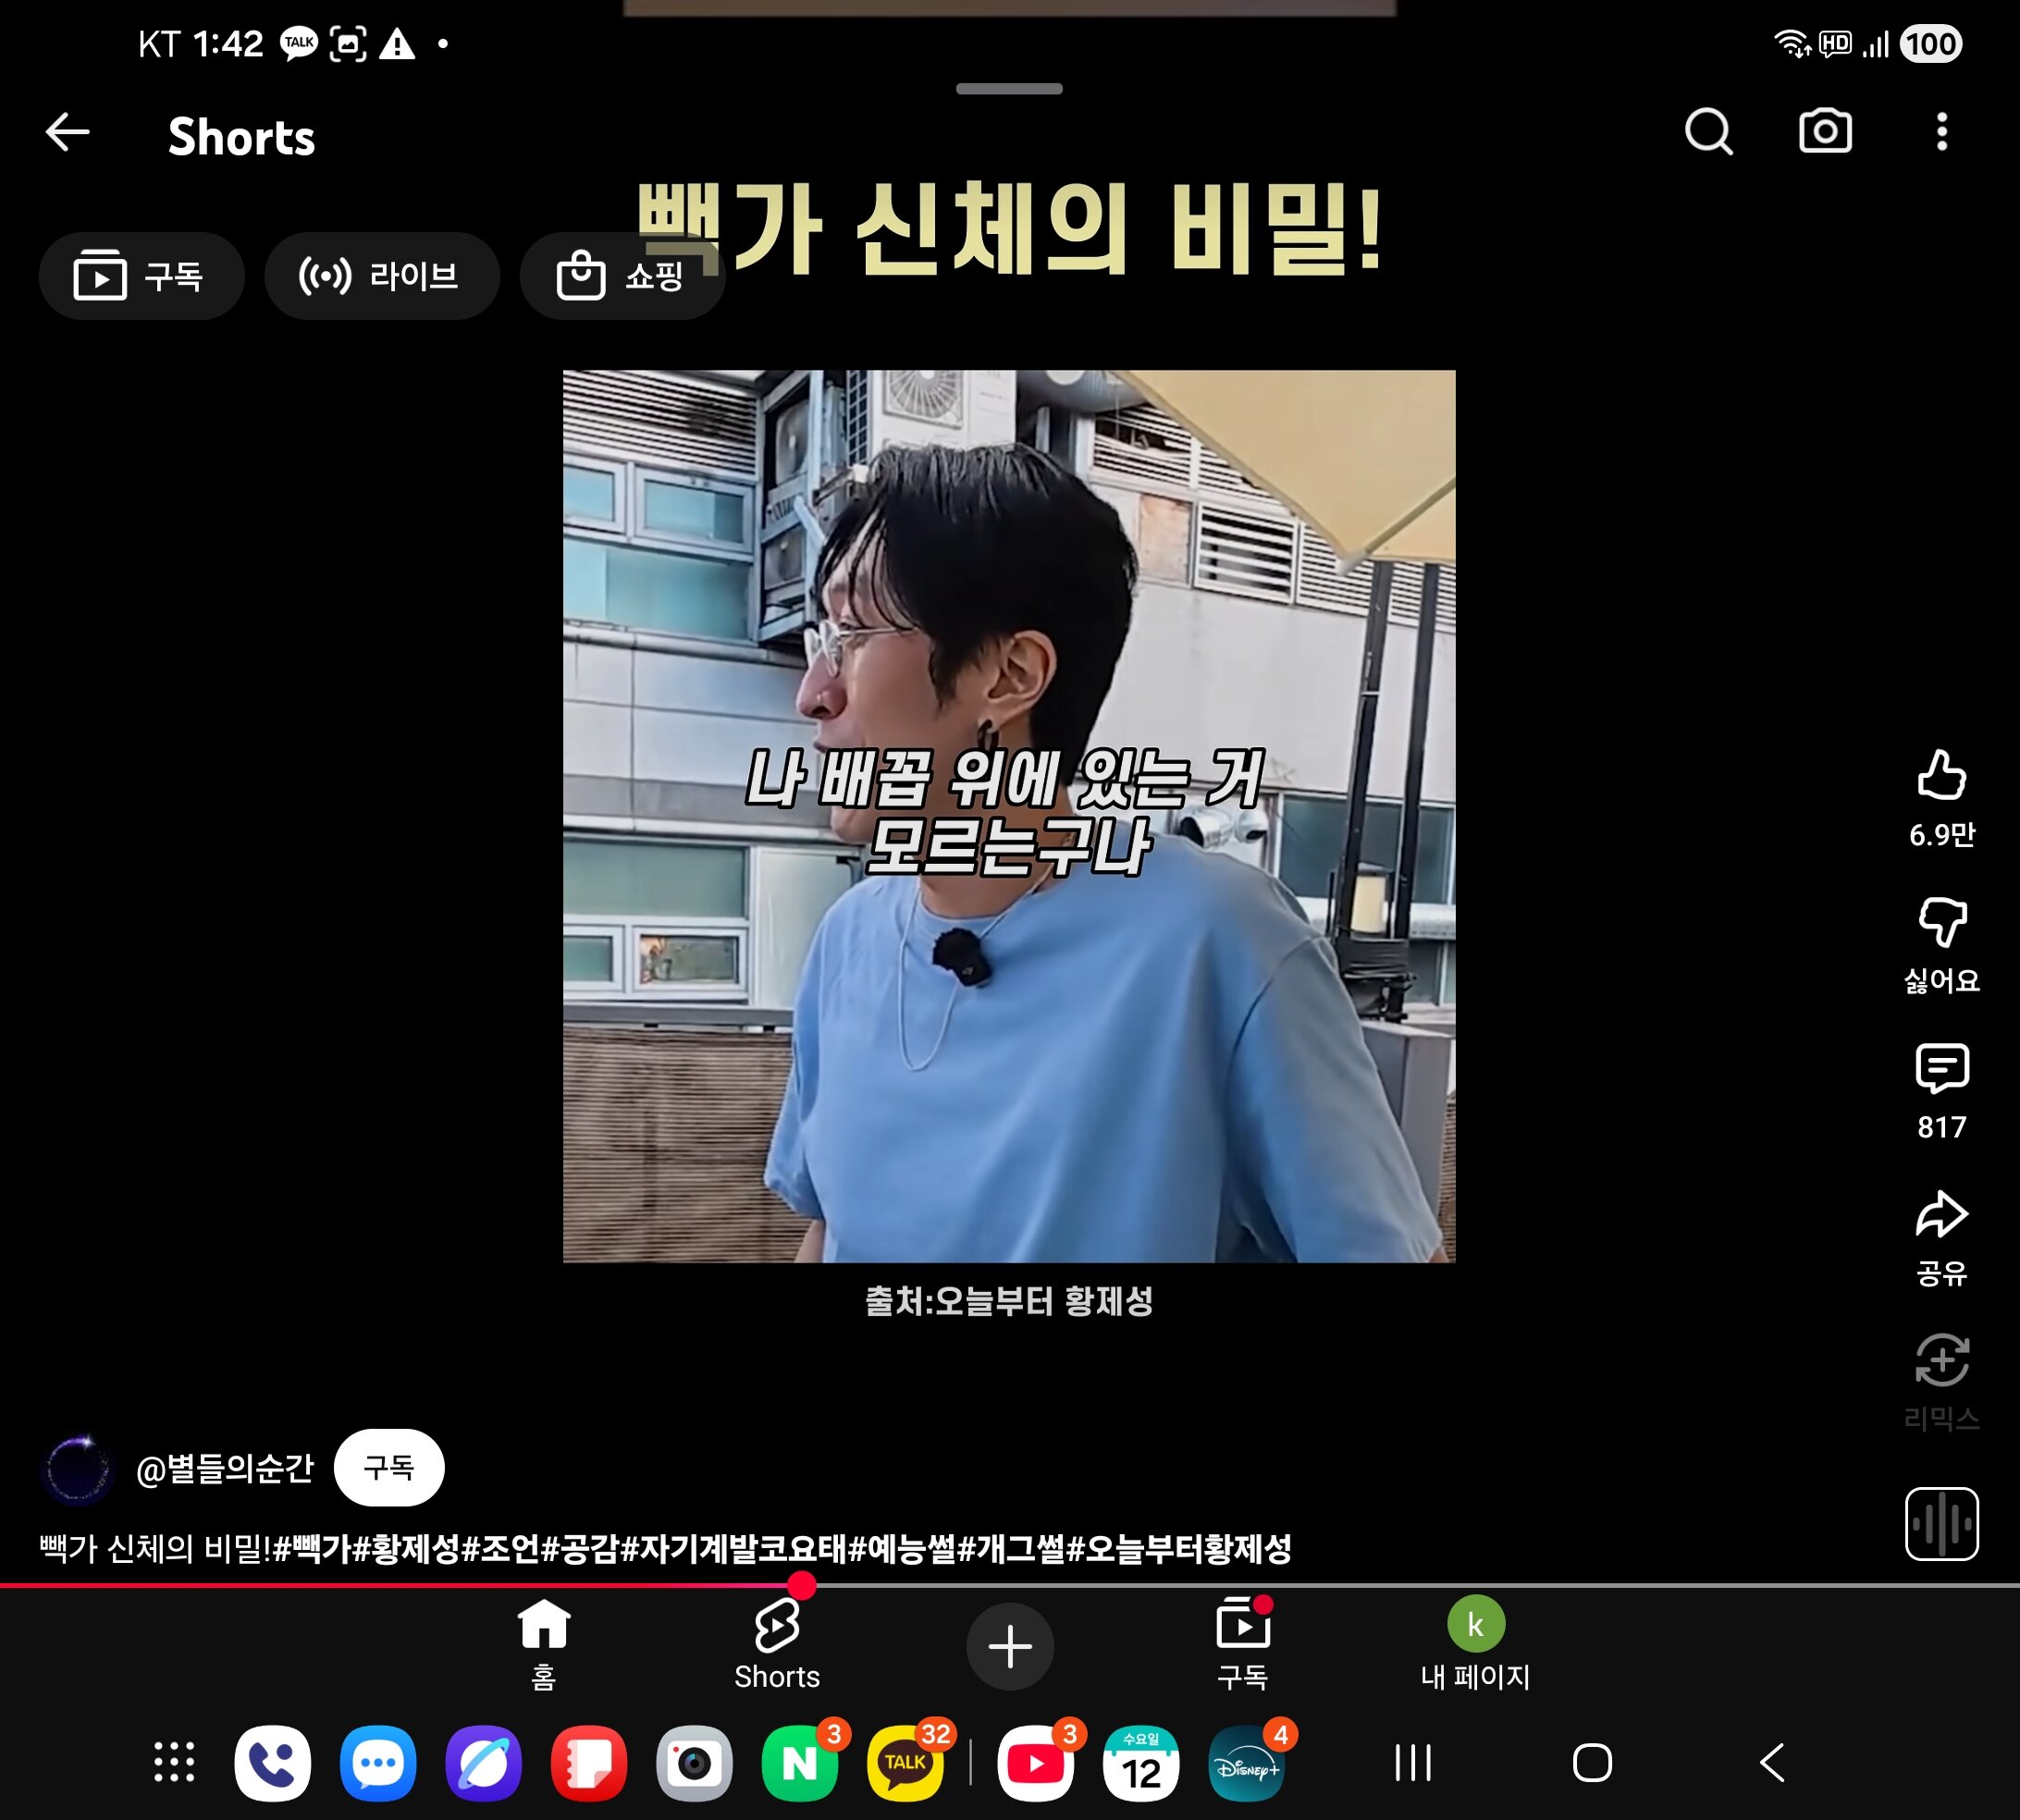2020x1820 pixels.
Task: Dislike the short with thumbs down
Action: (x=1941, y=922)
